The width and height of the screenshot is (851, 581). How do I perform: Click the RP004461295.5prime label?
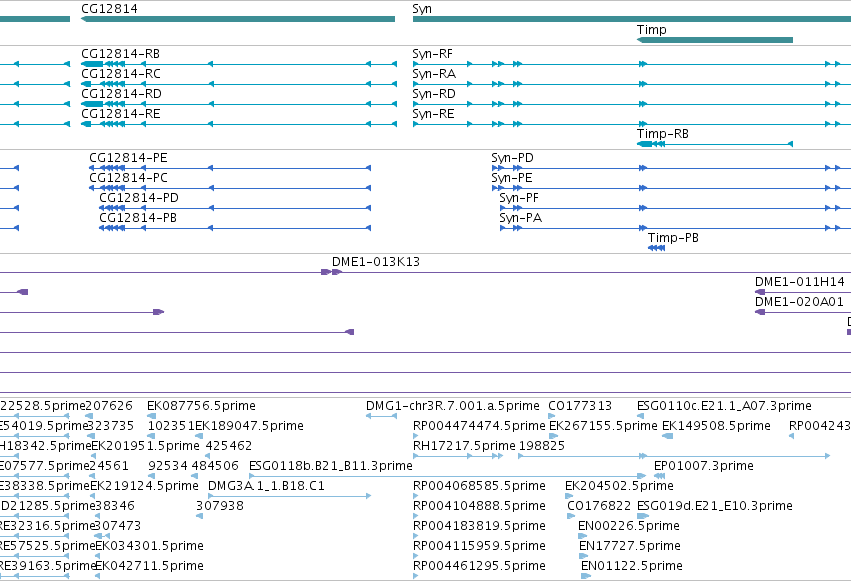479,566
